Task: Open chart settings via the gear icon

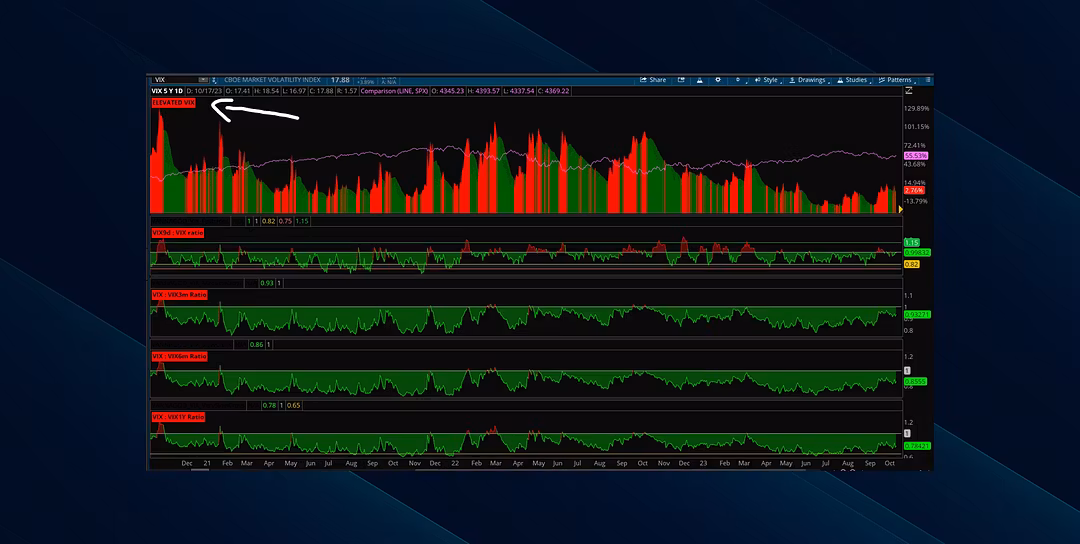Action: (x=718, y=80)
